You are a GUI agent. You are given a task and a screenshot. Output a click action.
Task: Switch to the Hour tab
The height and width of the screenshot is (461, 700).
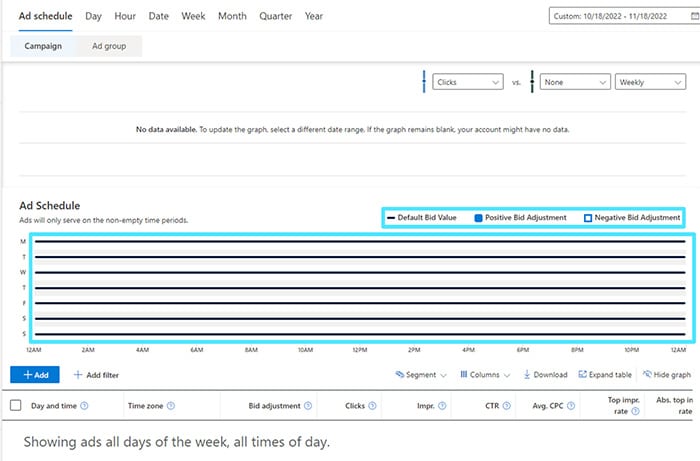[x=125, y=16]
